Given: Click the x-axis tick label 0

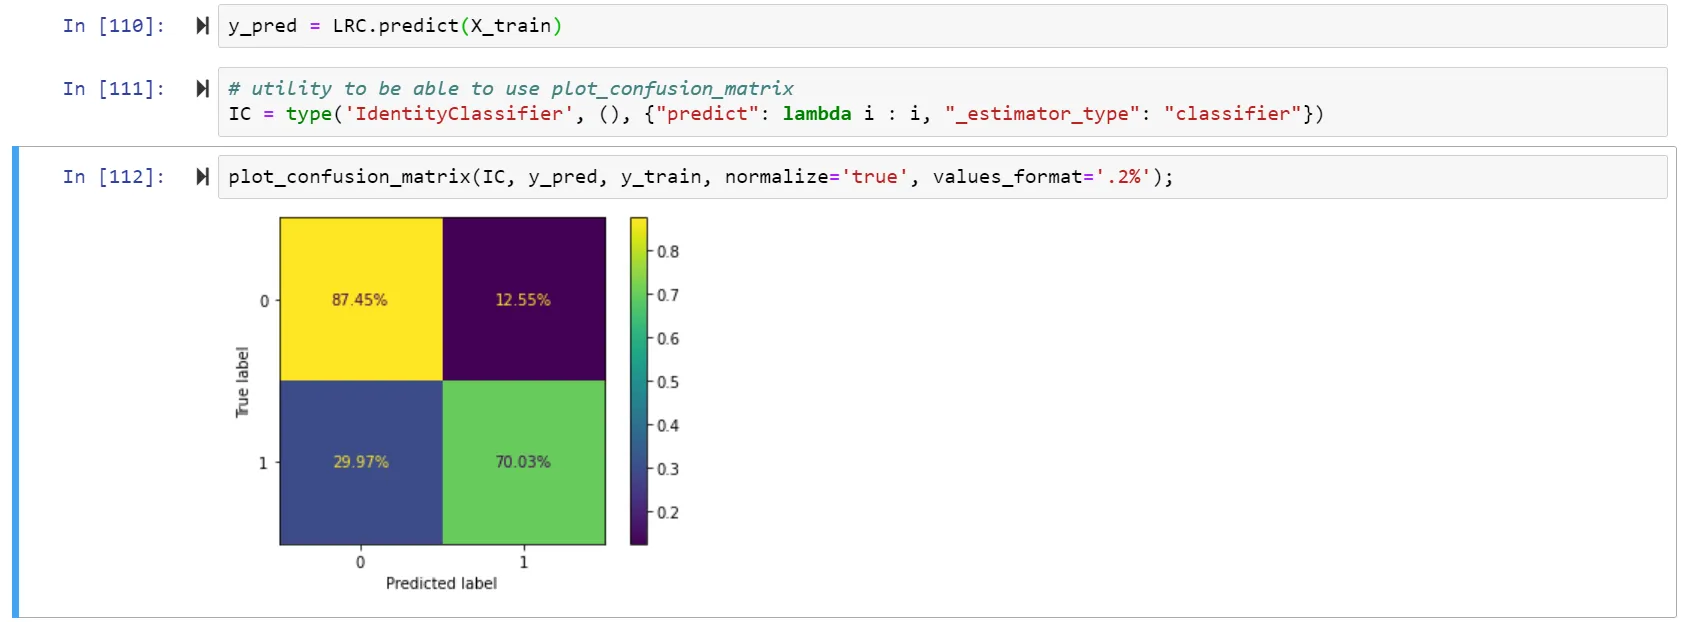Looking at the screenshot, I should 361,562.
